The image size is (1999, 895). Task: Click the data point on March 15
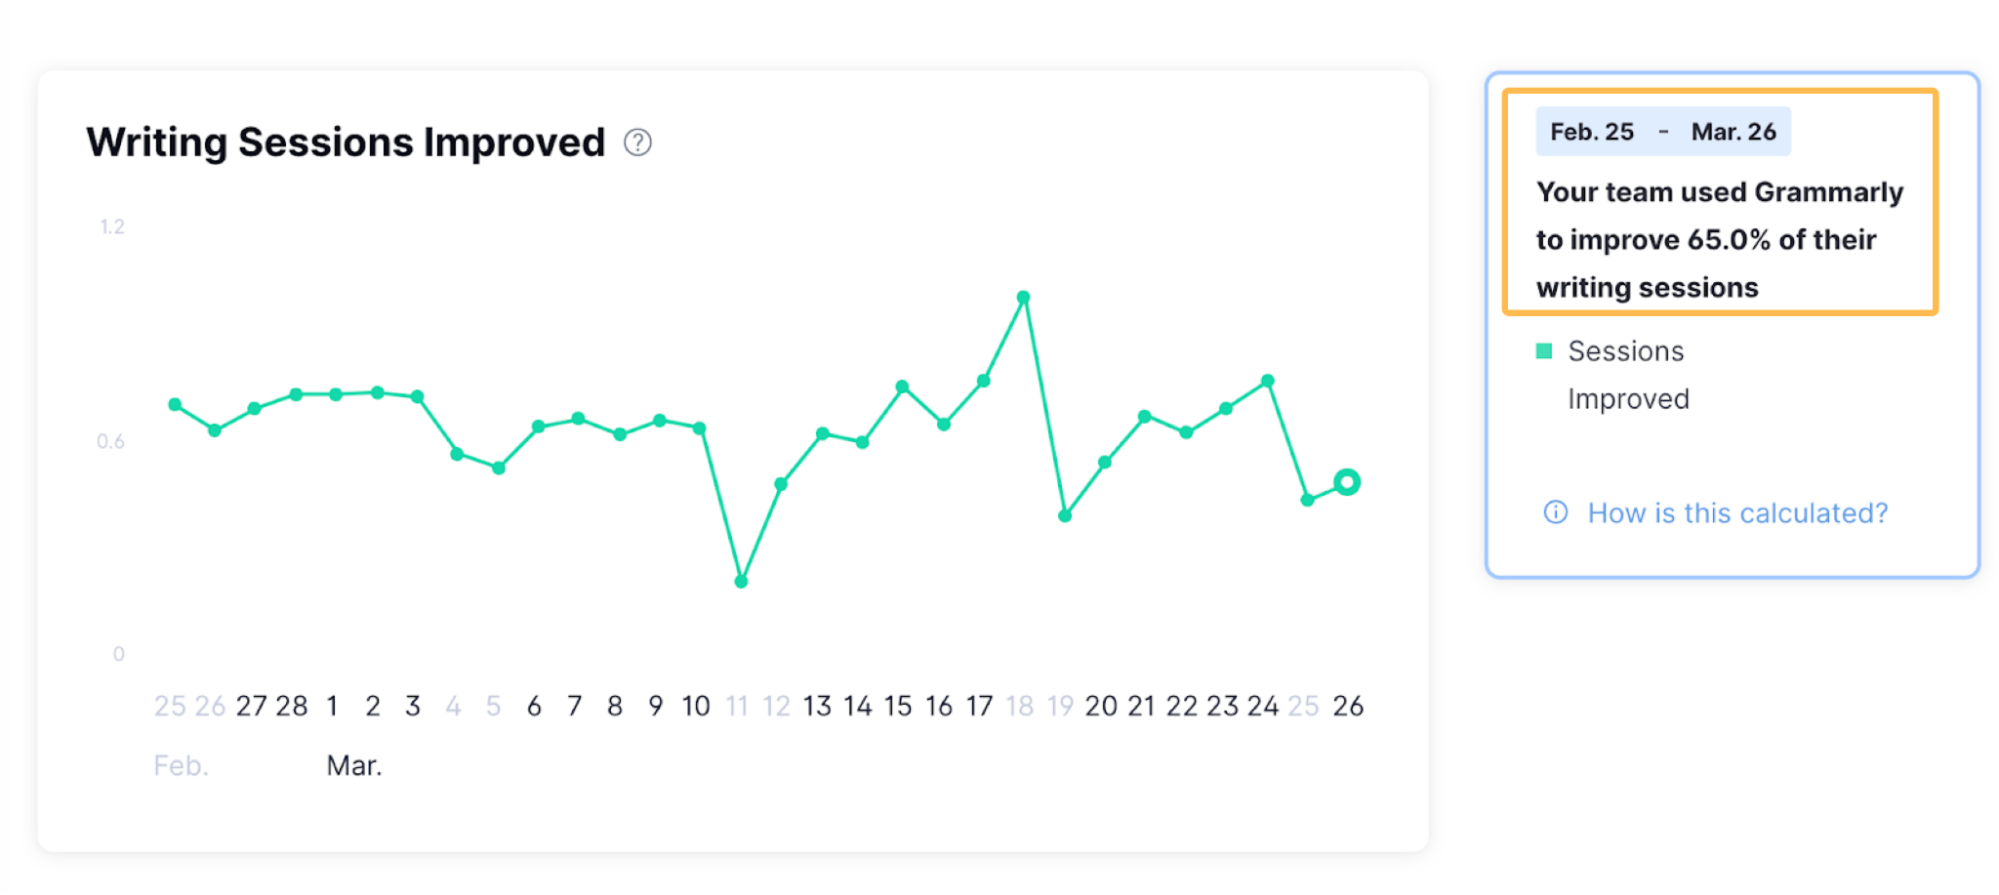click(900, 385)
